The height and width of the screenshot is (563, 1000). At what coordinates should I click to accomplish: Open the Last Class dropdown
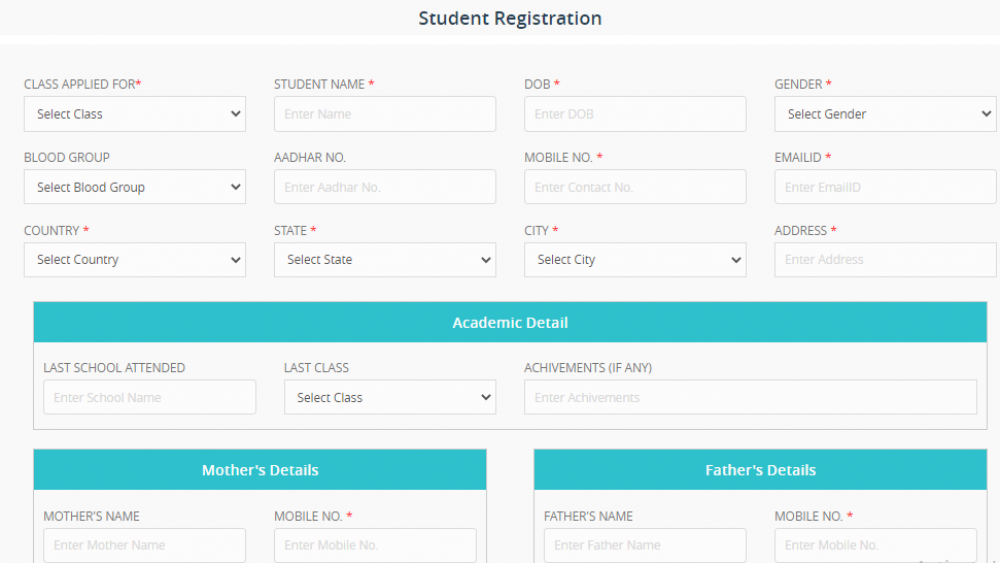[x=389, y=397]
